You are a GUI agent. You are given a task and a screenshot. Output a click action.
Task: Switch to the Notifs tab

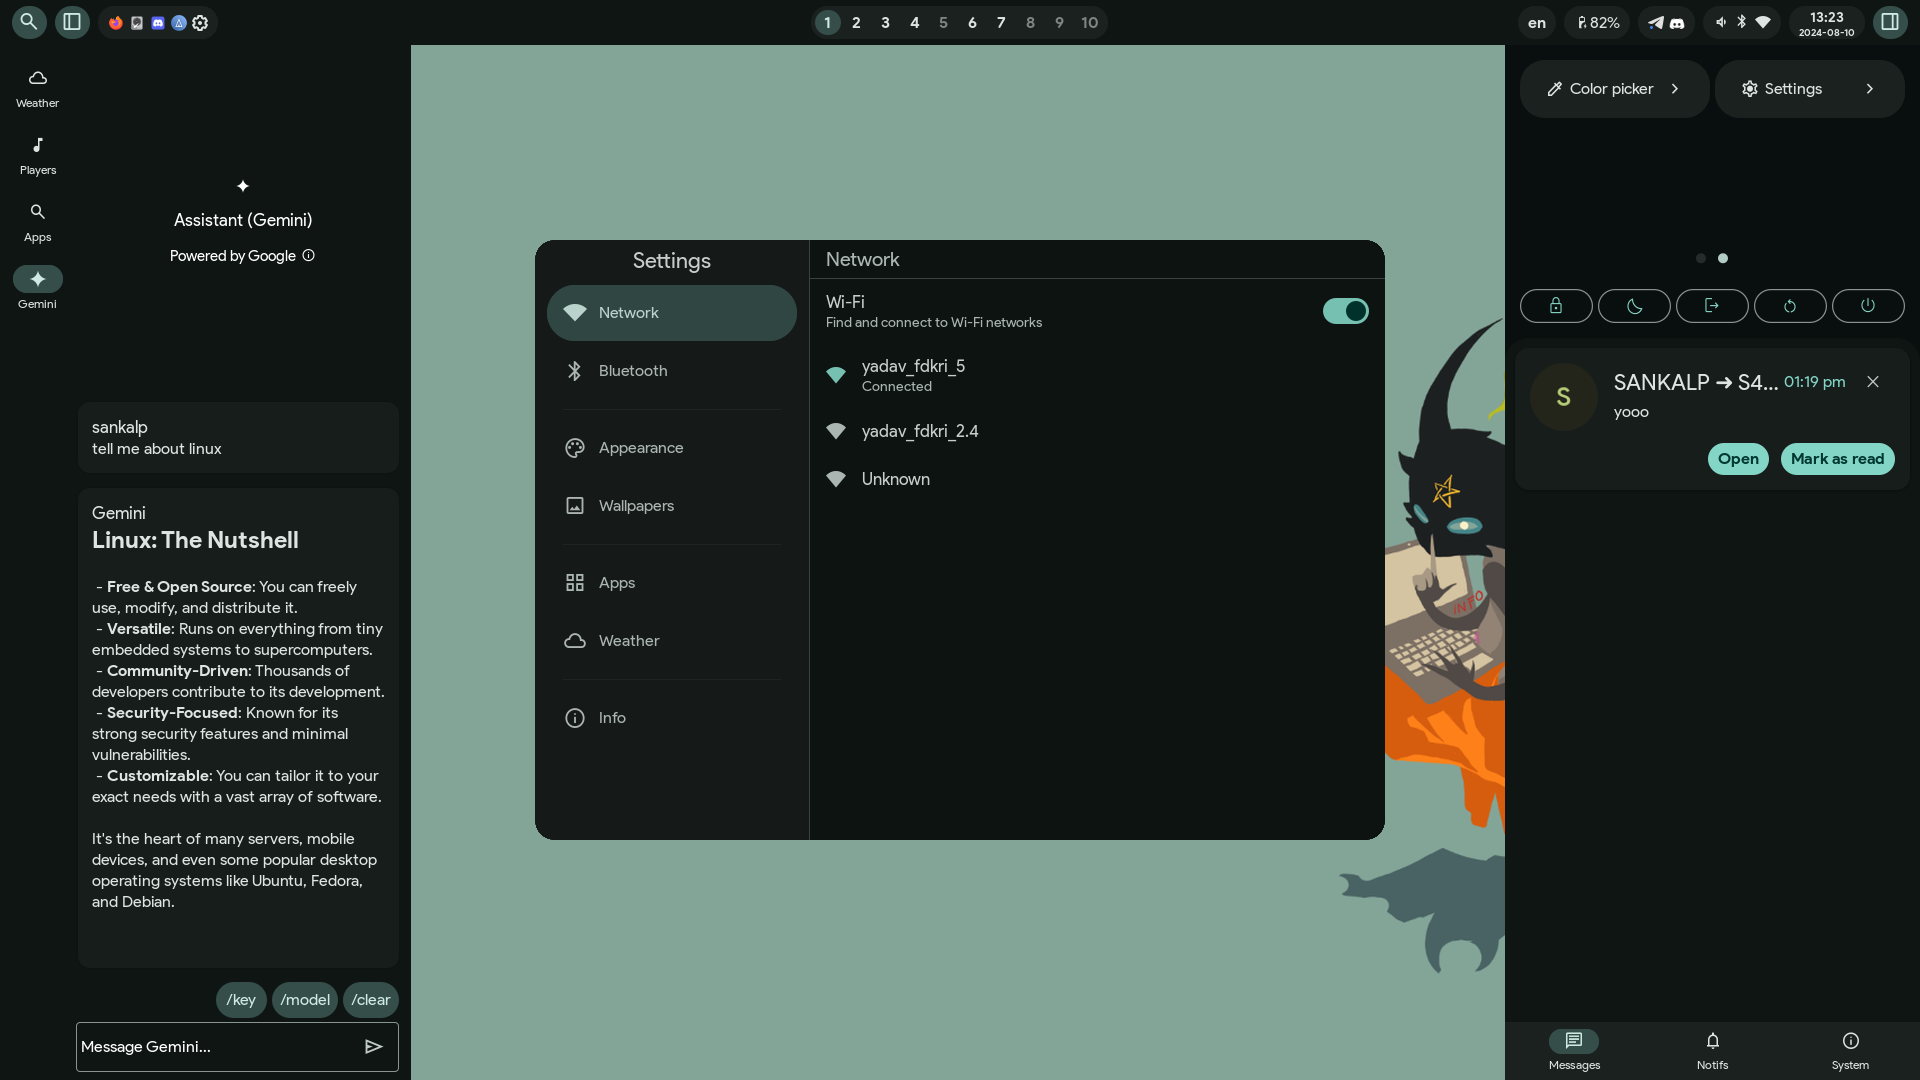click(x=1712, y=1050)
